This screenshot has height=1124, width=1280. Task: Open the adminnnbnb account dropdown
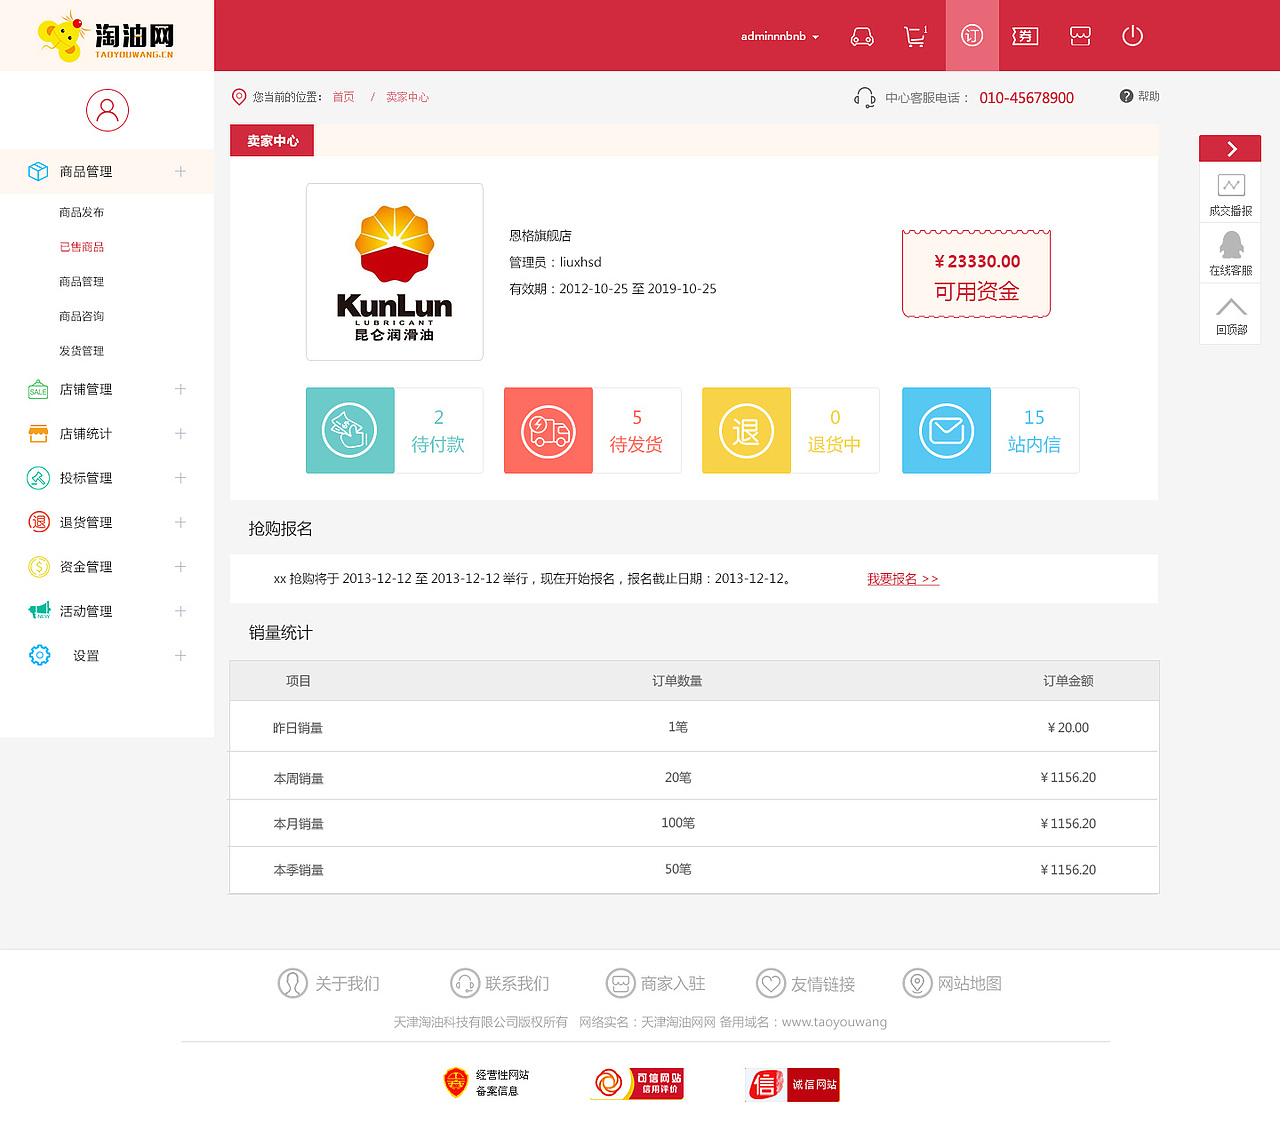[780, 35]
